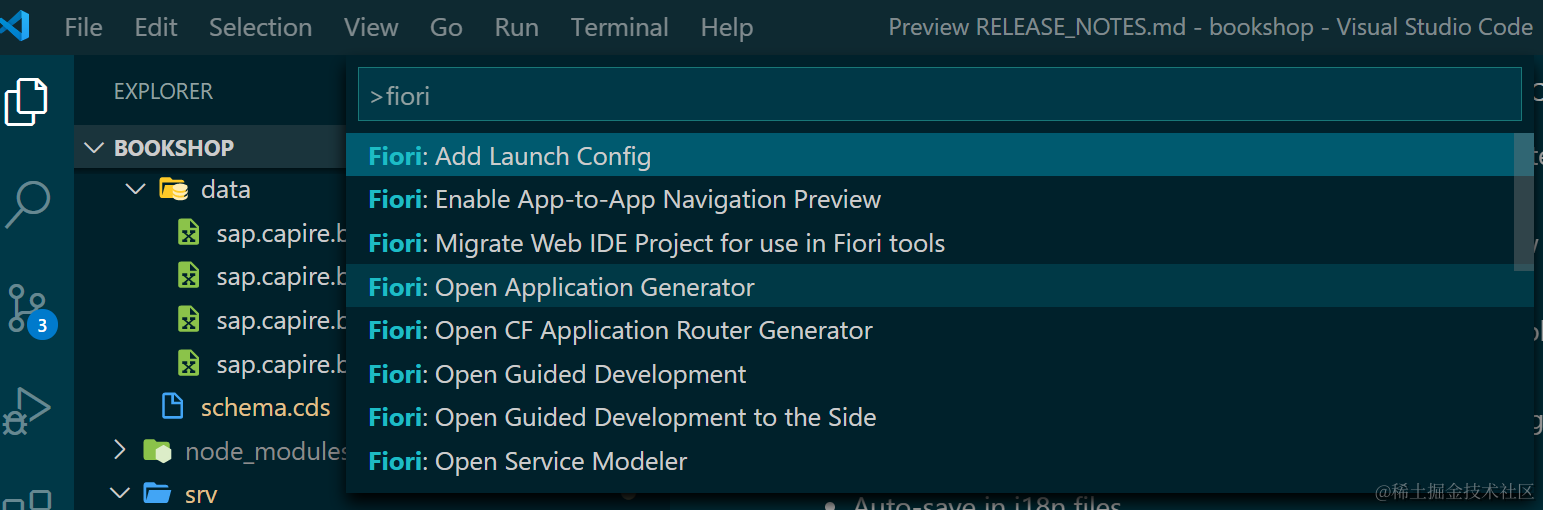
Task: Click the node_modules folder icon
Action: pos(157,451)
